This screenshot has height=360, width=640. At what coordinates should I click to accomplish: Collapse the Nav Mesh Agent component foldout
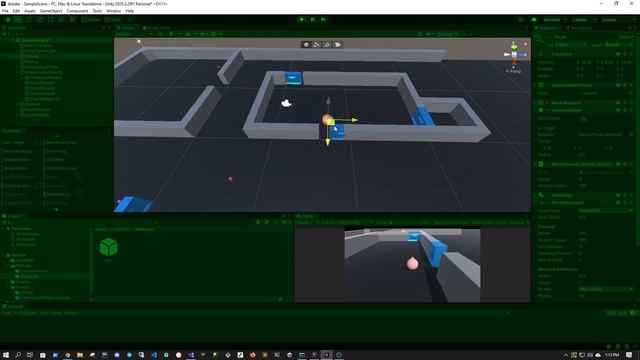click(536, 202)
